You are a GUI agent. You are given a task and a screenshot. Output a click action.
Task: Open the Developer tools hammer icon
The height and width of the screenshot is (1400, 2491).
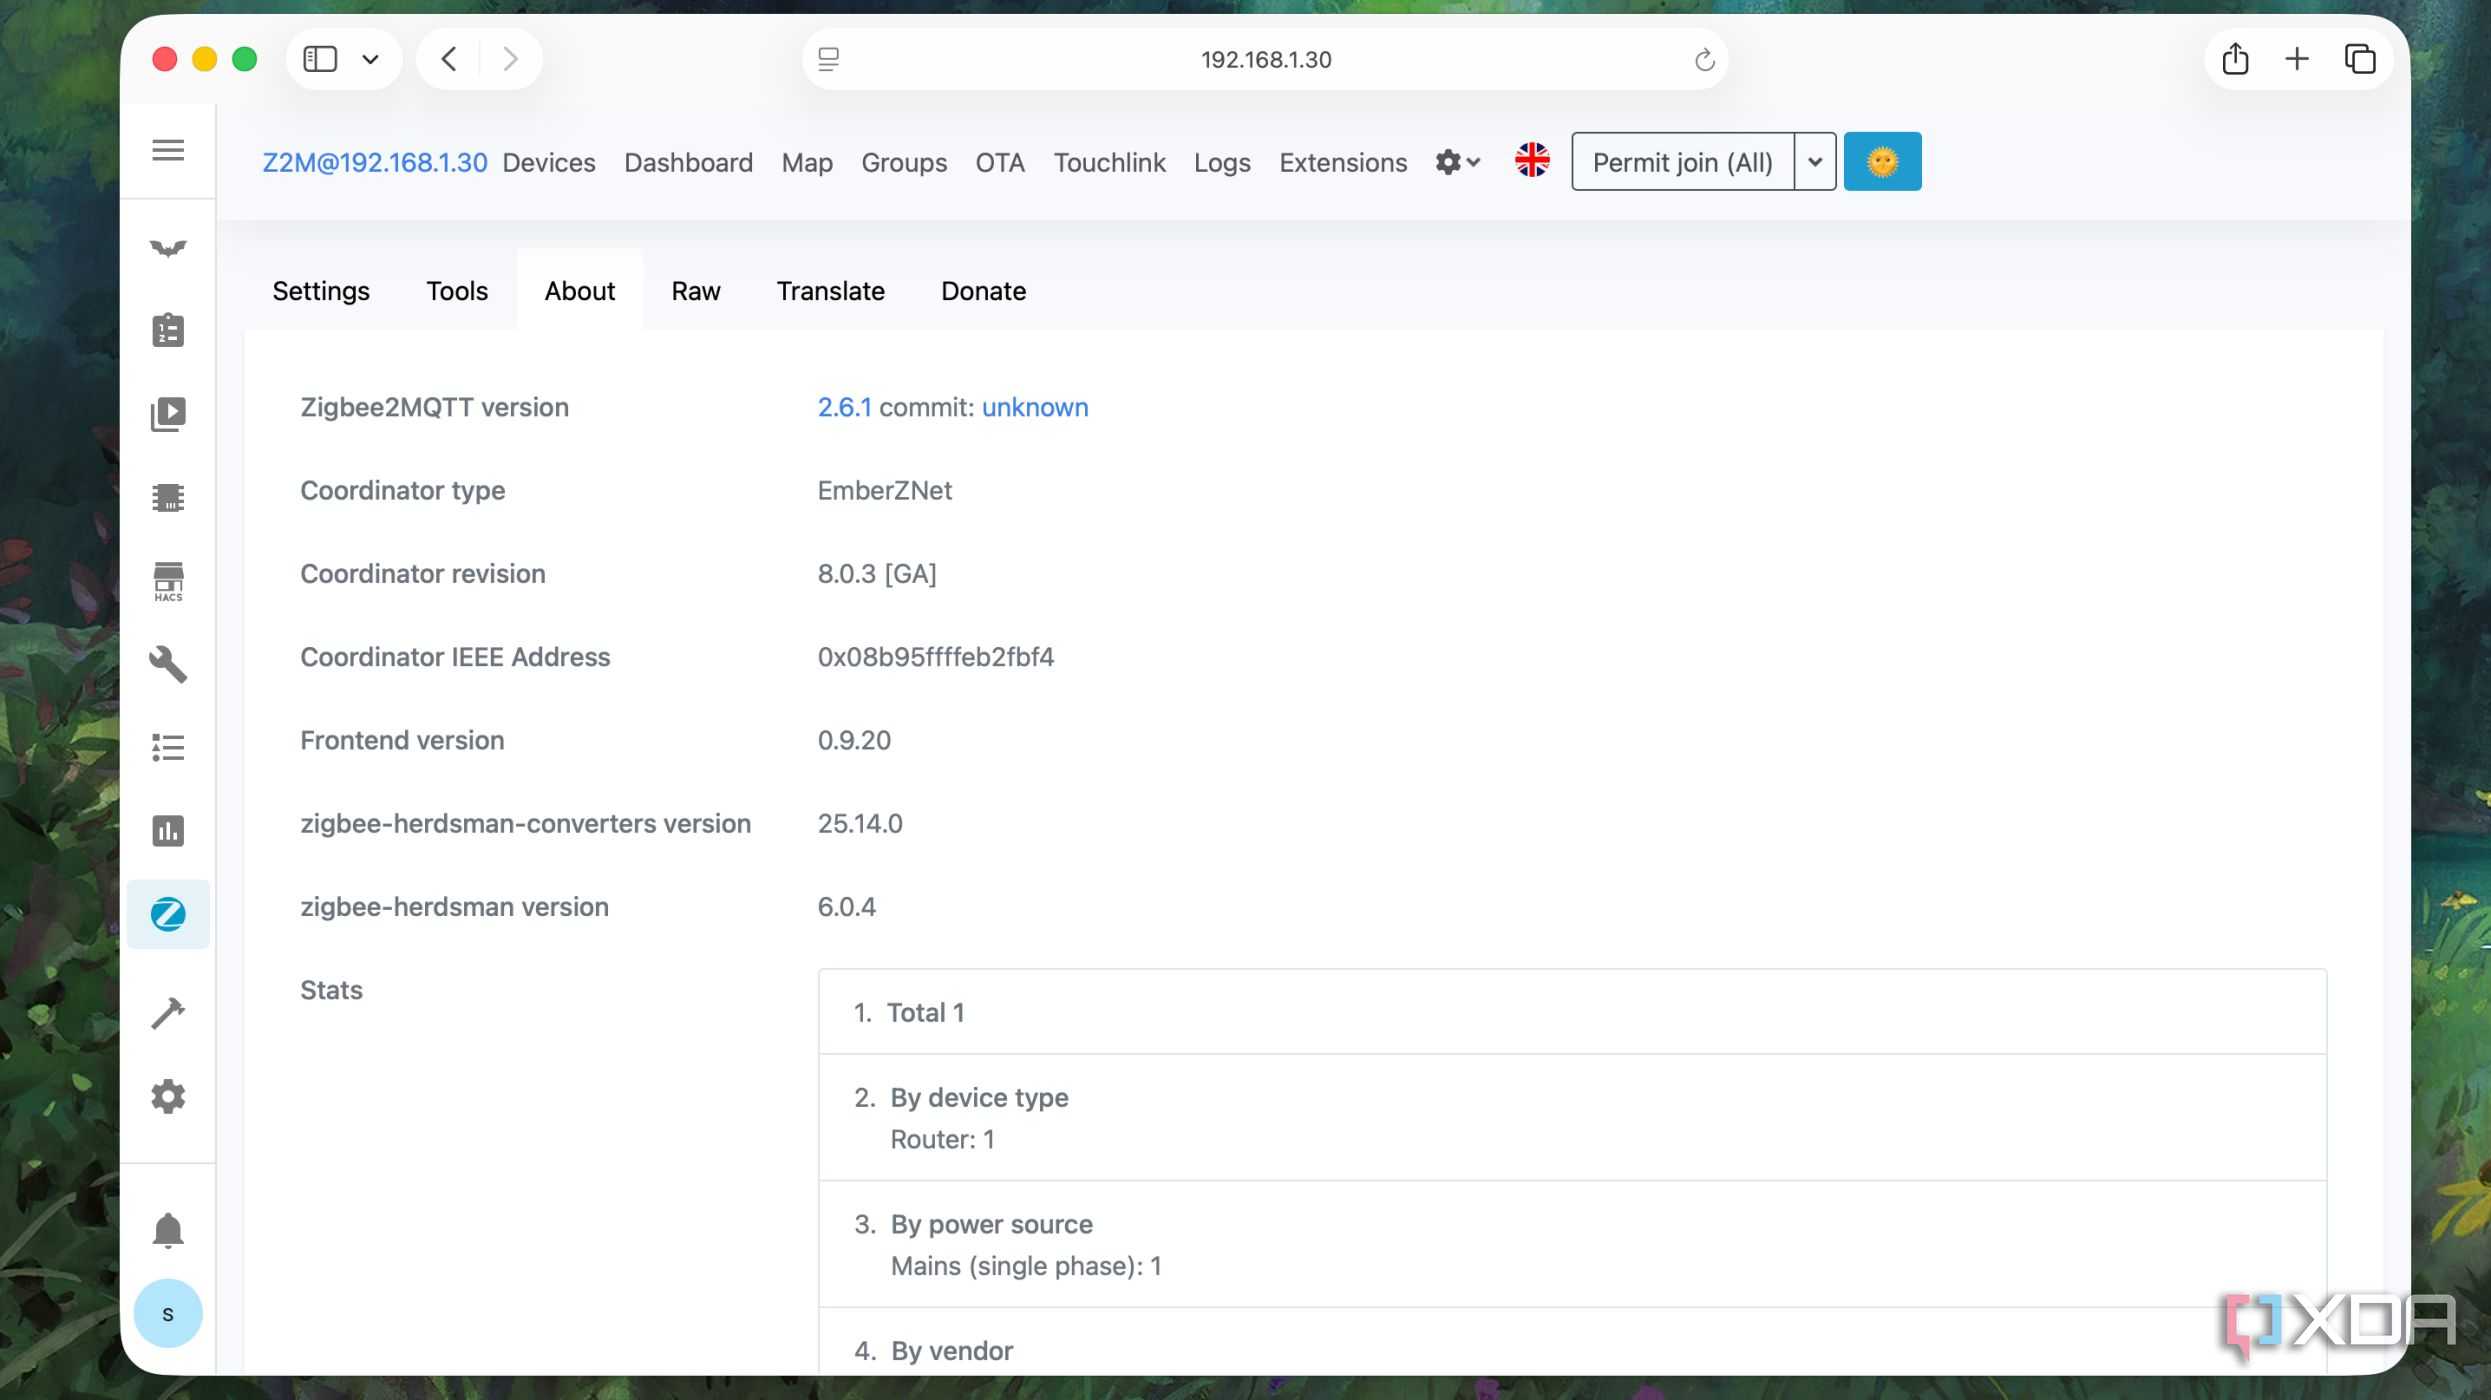coord(168,1013)
